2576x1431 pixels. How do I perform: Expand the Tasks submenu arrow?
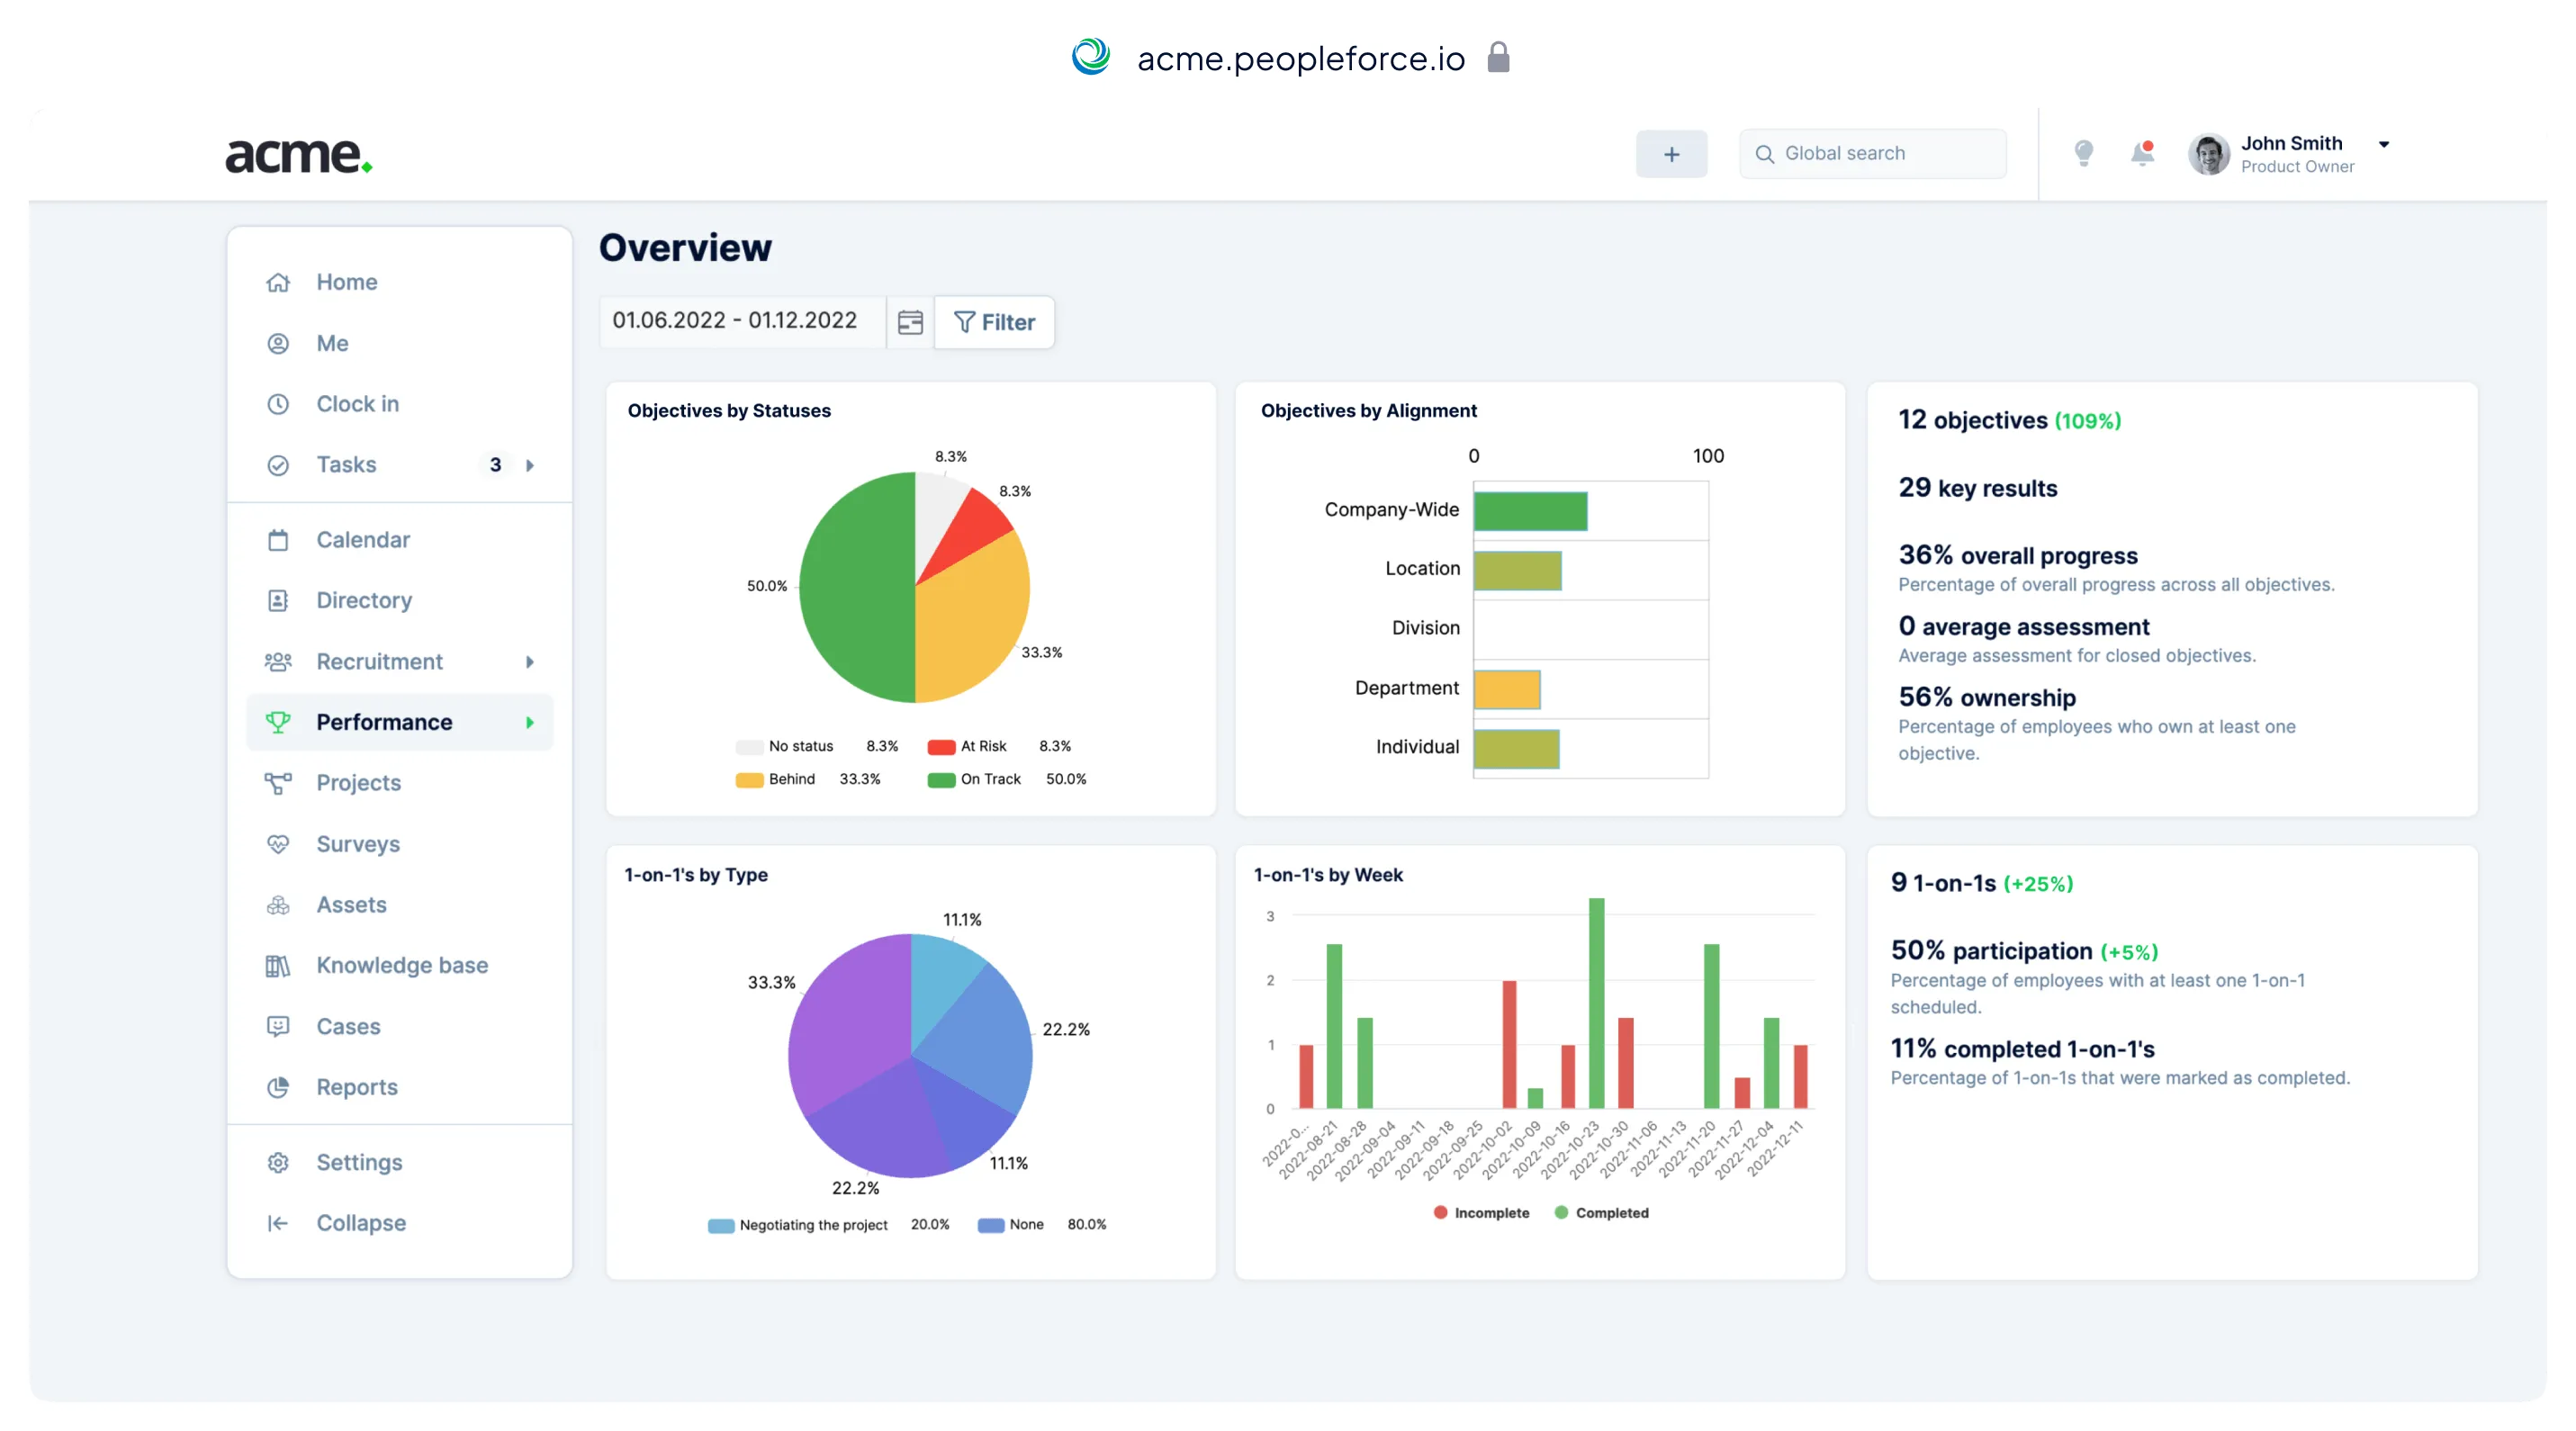[530, 465]
